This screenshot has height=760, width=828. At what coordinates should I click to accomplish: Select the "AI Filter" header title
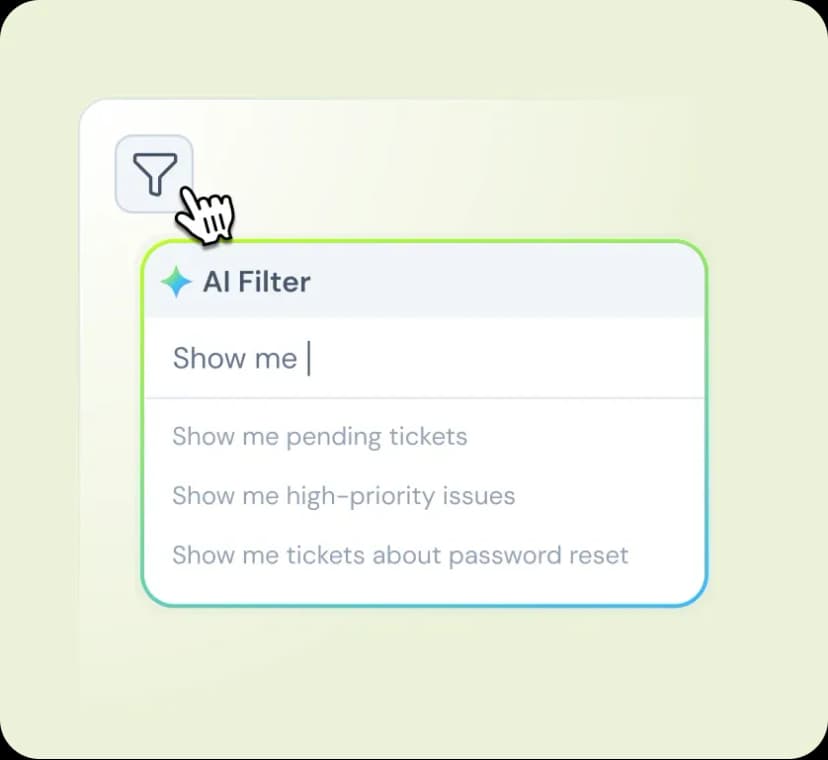point(256,282)
